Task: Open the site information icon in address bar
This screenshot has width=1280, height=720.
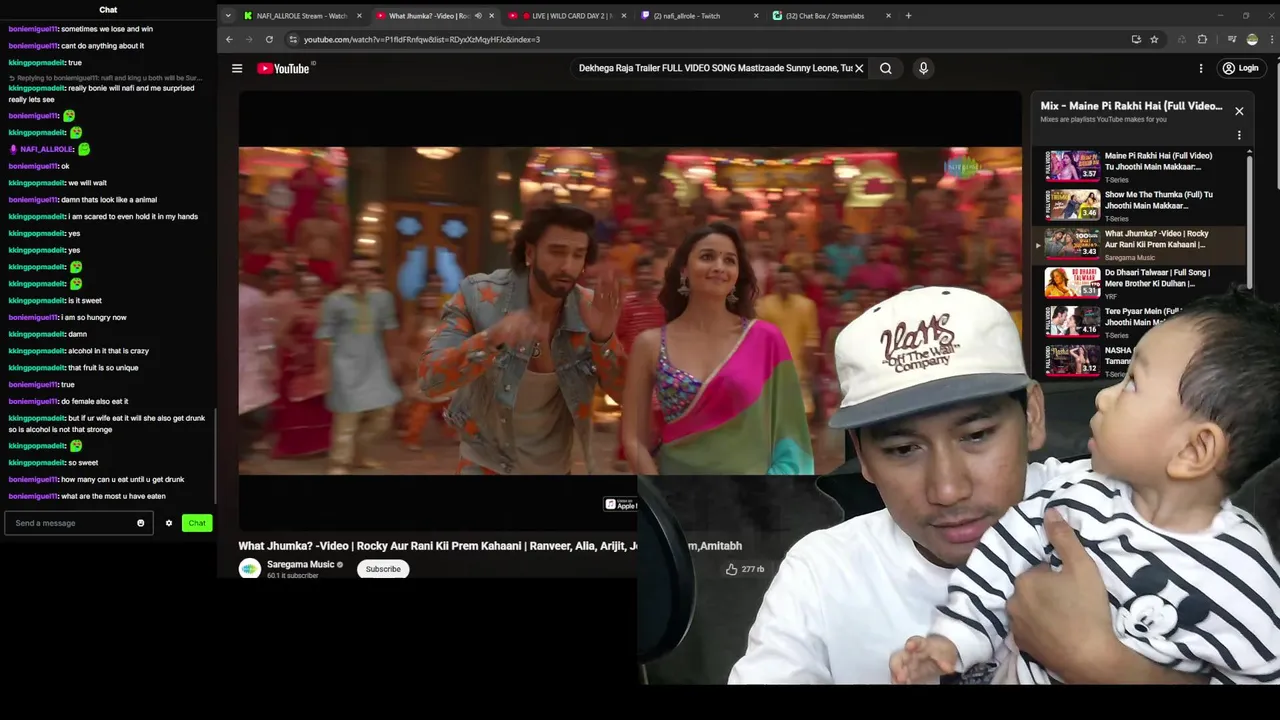Action: coord(293,39)
